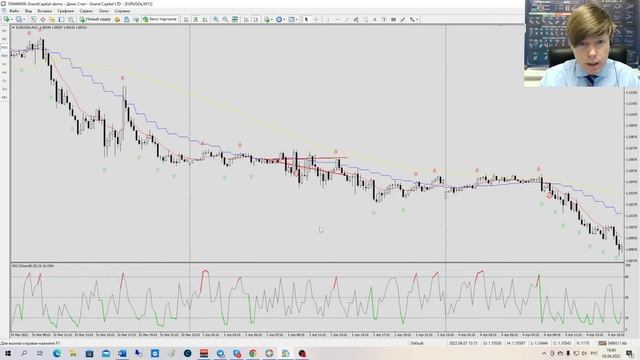The image size is (640, 360).
Task: Open the Графики menu
Action: pyautogui.click(x=65, y=11)
